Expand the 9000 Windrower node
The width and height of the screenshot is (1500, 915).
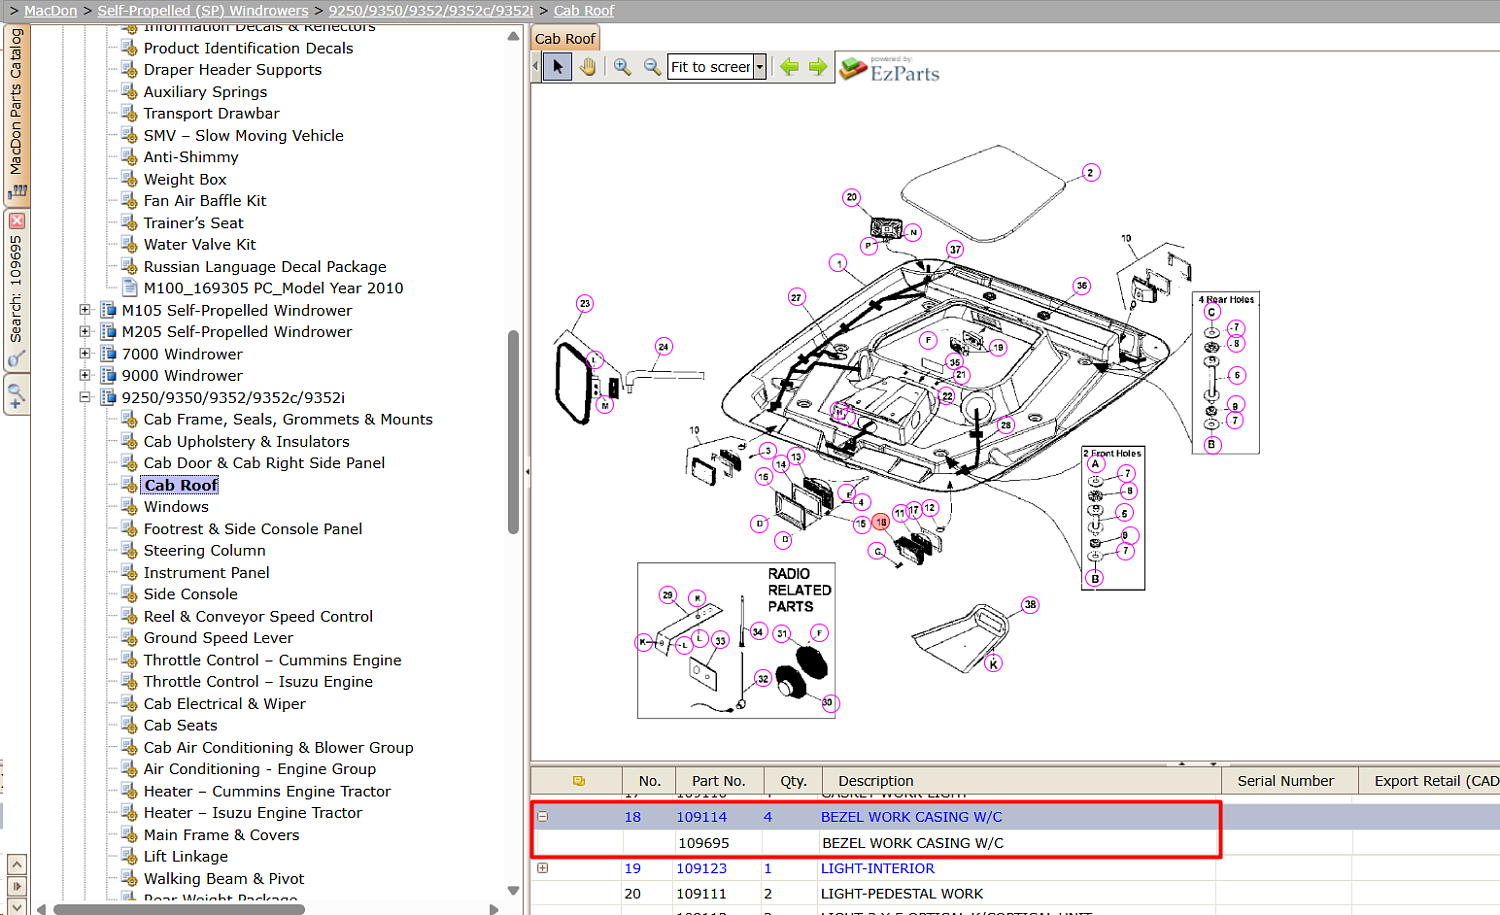85,376
